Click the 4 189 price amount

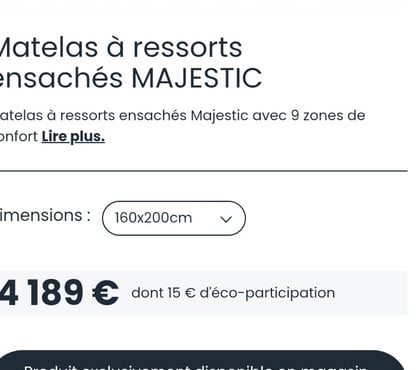click(42, 293)
